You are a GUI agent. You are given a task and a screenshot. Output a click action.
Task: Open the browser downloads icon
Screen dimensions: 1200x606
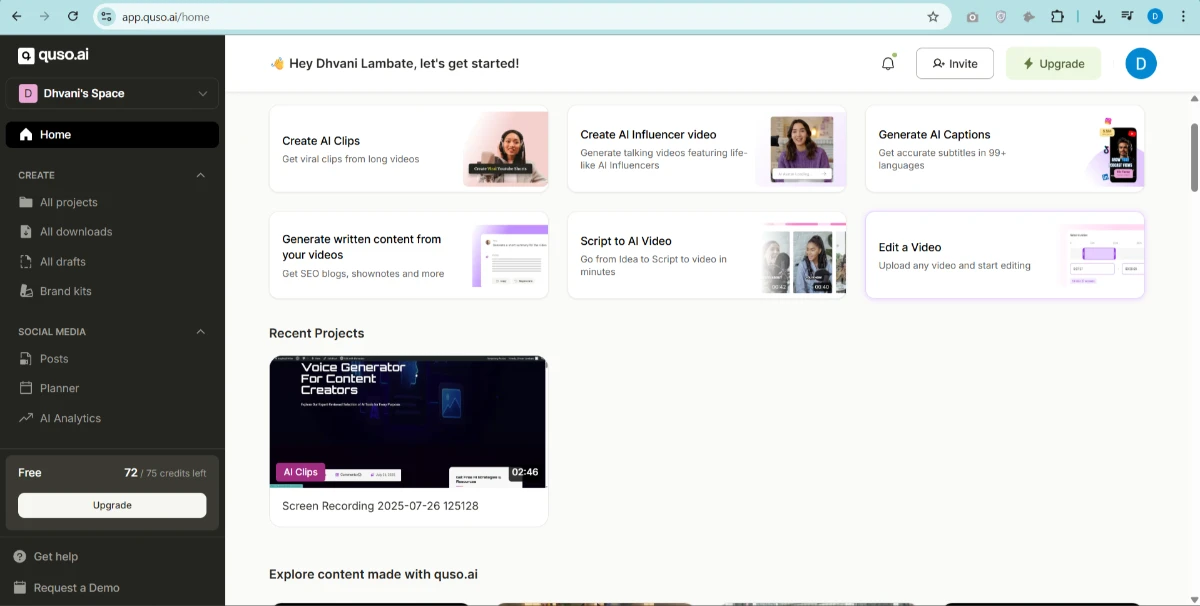(x=1099, y=16)
